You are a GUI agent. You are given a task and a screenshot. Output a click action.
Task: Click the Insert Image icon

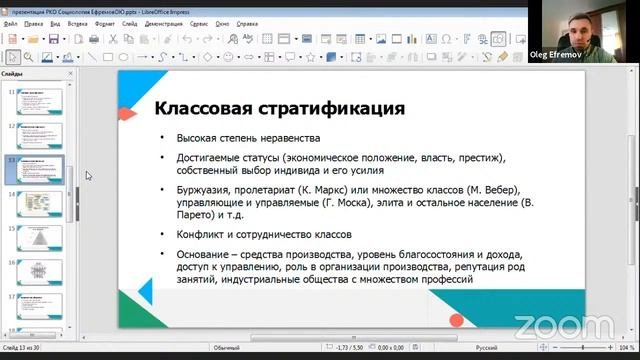[381, 39]
